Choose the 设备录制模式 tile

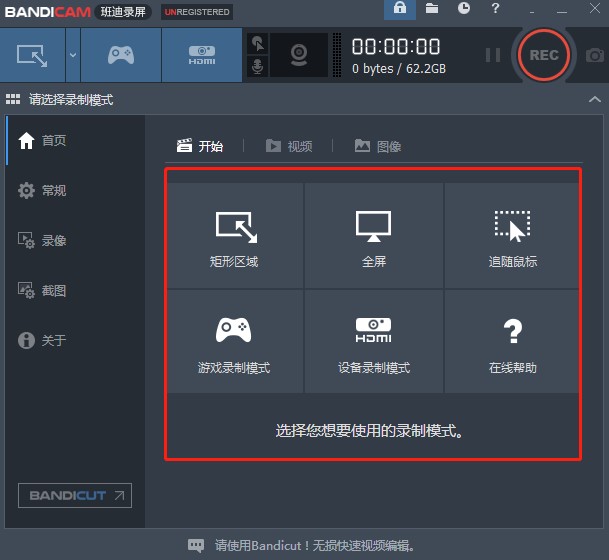coord(374,341)
